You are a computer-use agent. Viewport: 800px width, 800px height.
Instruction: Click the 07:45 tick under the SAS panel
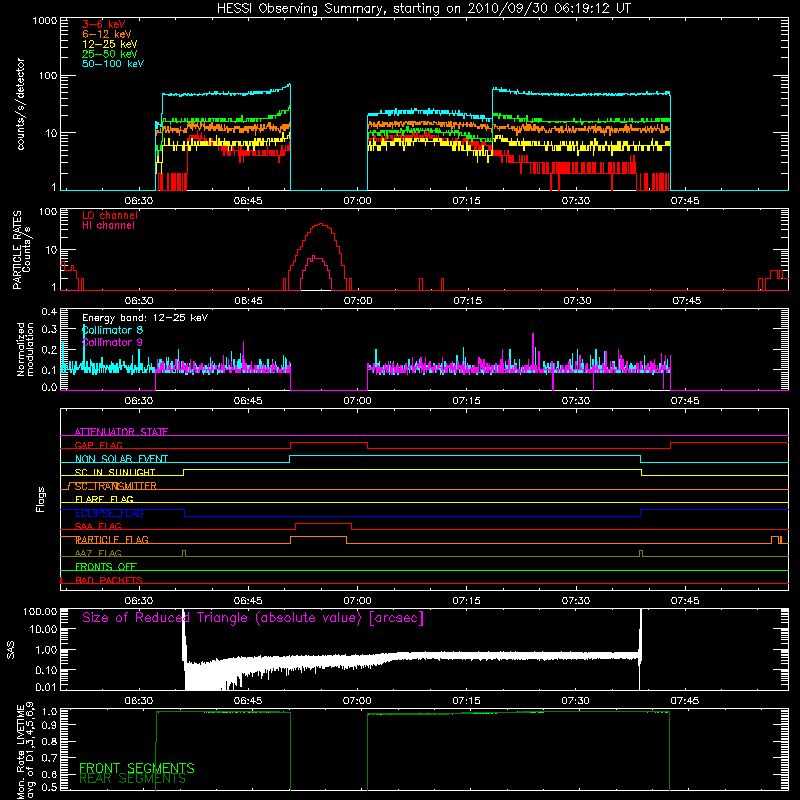click(685, 701)
